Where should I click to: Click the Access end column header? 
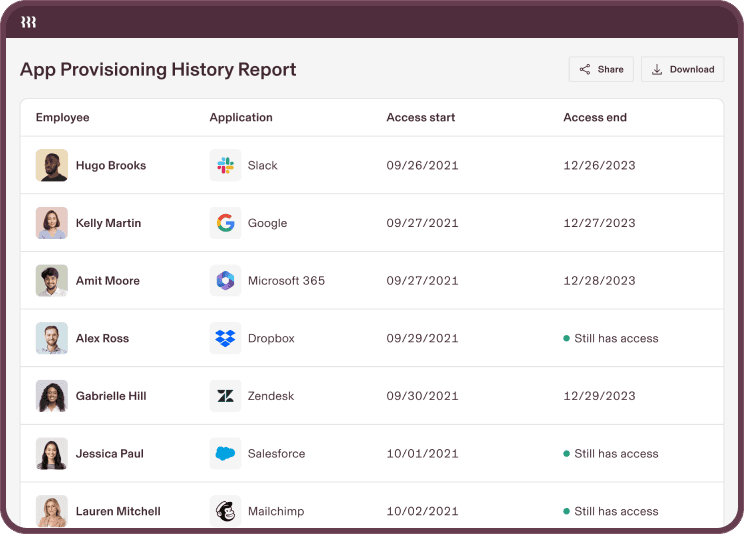(x=595, y=118)
